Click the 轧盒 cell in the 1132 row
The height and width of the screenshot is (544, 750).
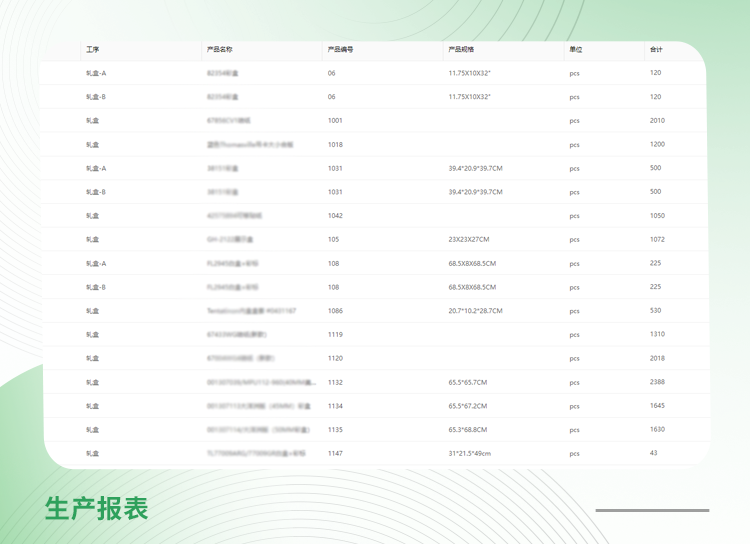pyautogui.click(x=92, y=382)
